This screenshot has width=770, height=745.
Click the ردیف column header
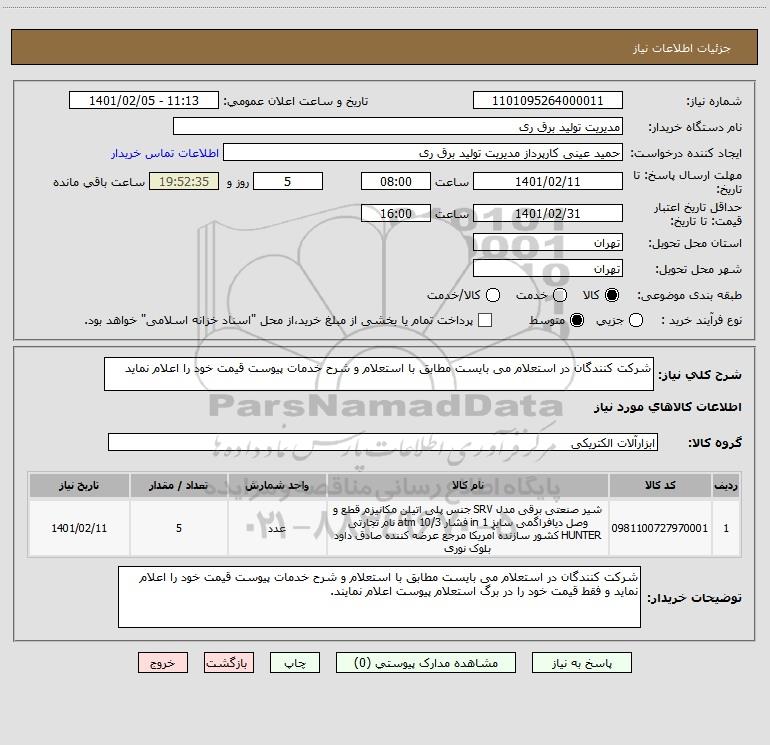click(x=726, y=486)
